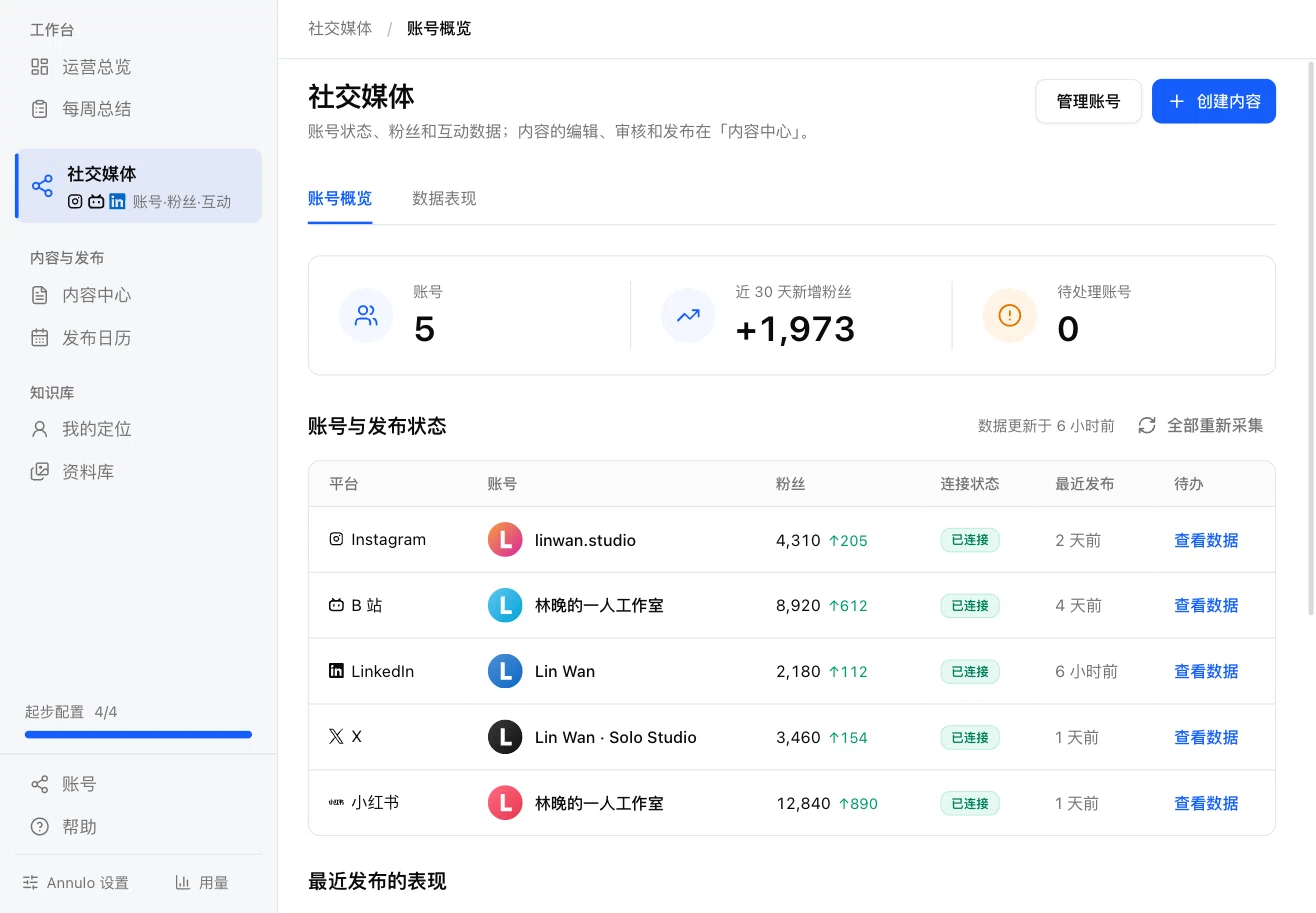Open 查看数据 for the X row
This screenshot has width=1316, height=913.
tap(1206, 737)
